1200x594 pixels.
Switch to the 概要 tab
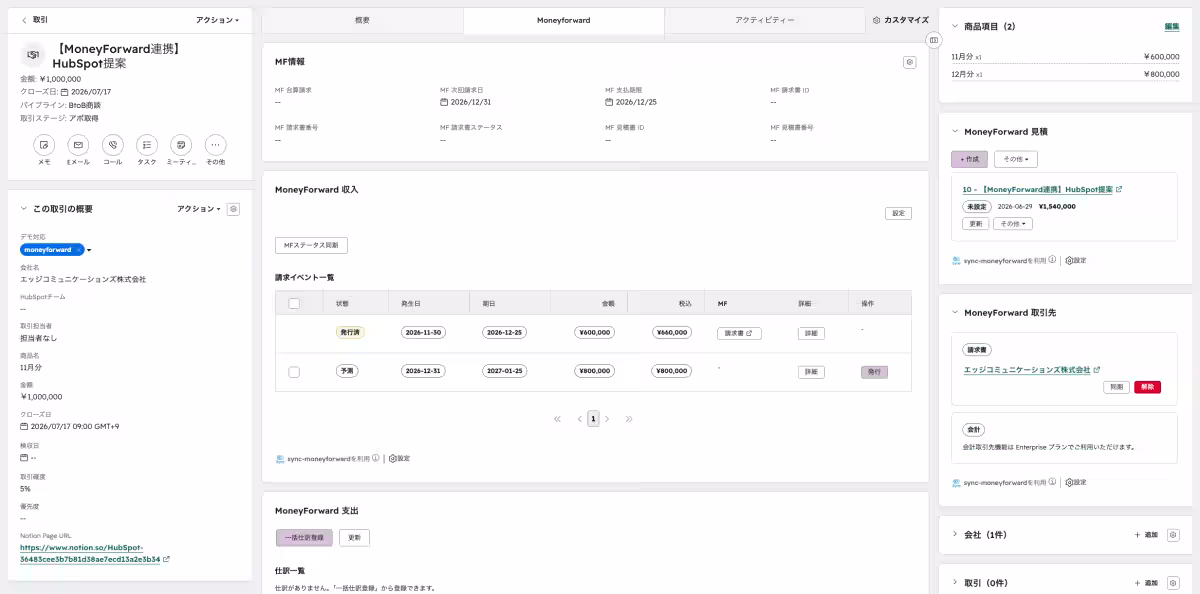click(362, 20)
